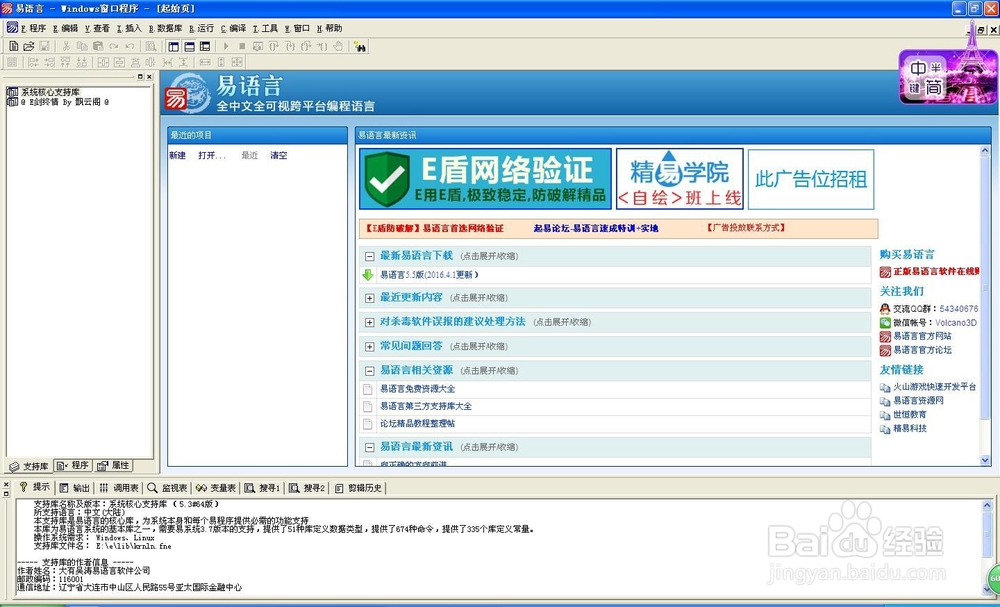The height and width of the screenshot is (607, 1000).
Task: Click the QQ penguin icon
Action: click(885, 309)
